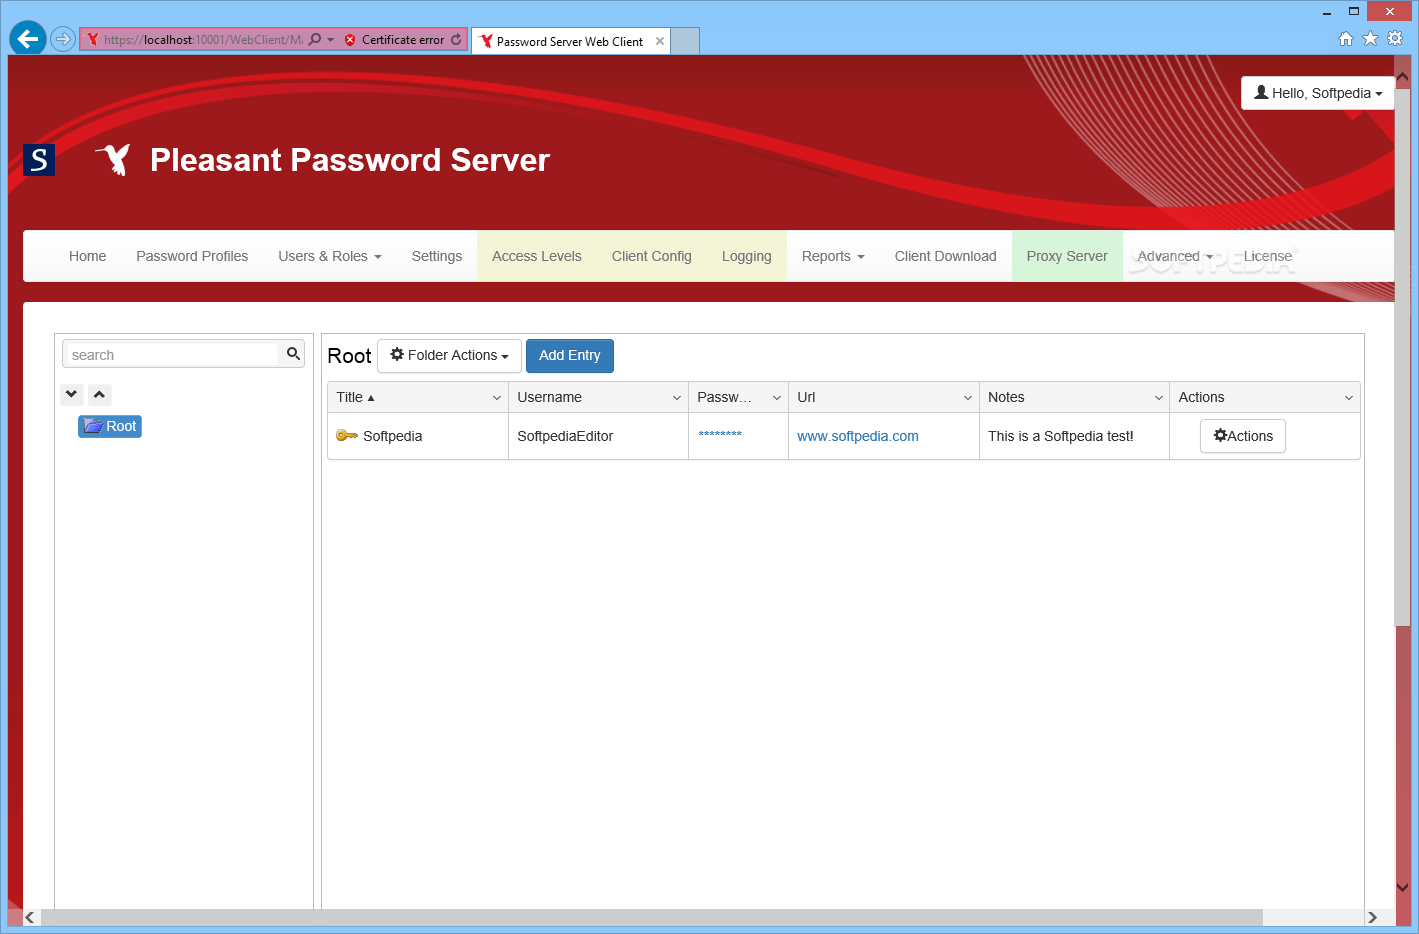Viewport: 1419px width, 934px height.
Task: Click the hummingbird Pleasant Password Server logo
Action: click(x=114, y=159)
